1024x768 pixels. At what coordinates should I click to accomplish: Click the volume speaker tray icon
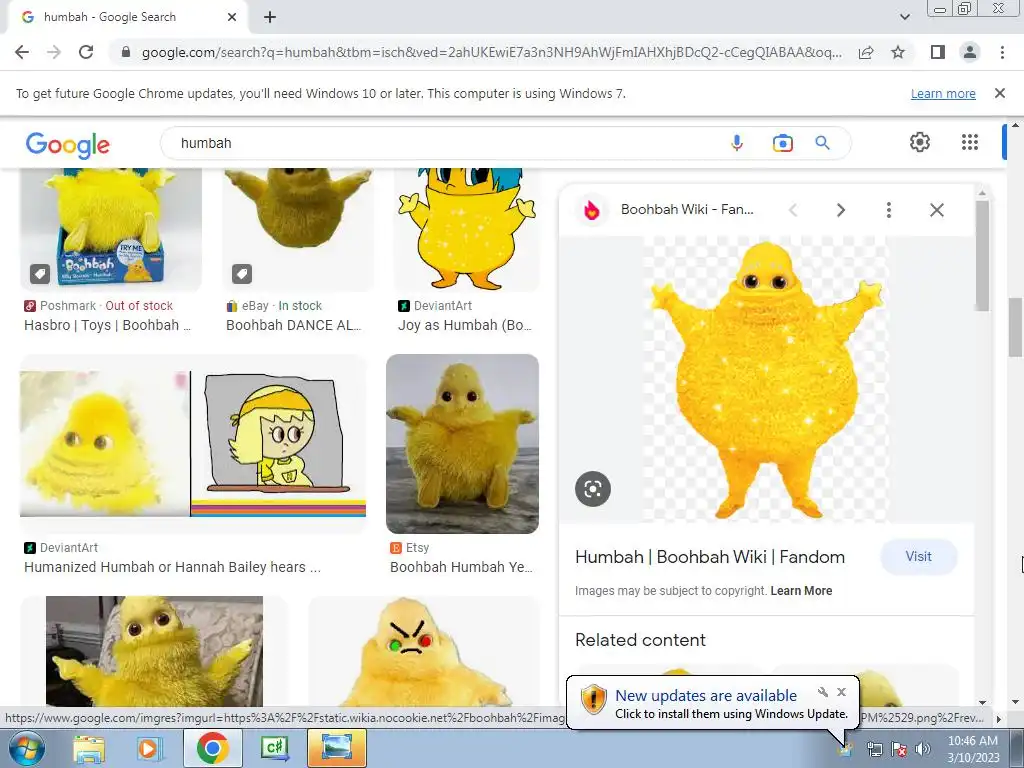pos(922,750)
